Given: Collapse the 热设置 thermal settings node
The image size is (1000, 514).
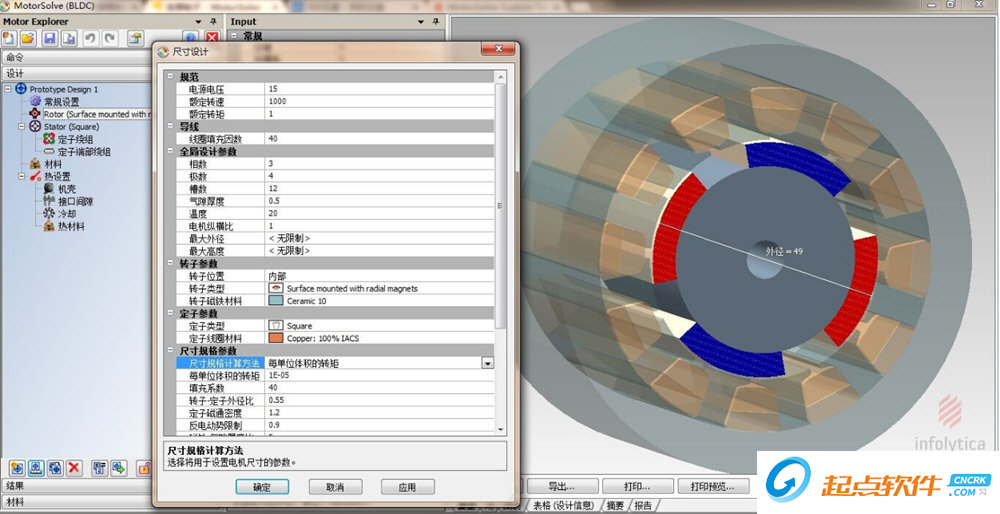Looking at the screenshot, I should pyautogui.click(x=21, y=176).
